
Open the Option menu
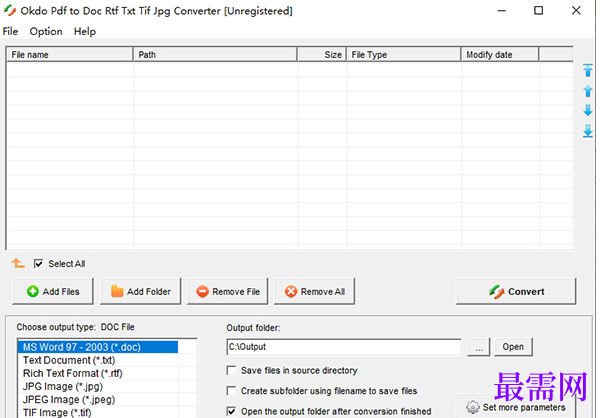pos(46,31)
